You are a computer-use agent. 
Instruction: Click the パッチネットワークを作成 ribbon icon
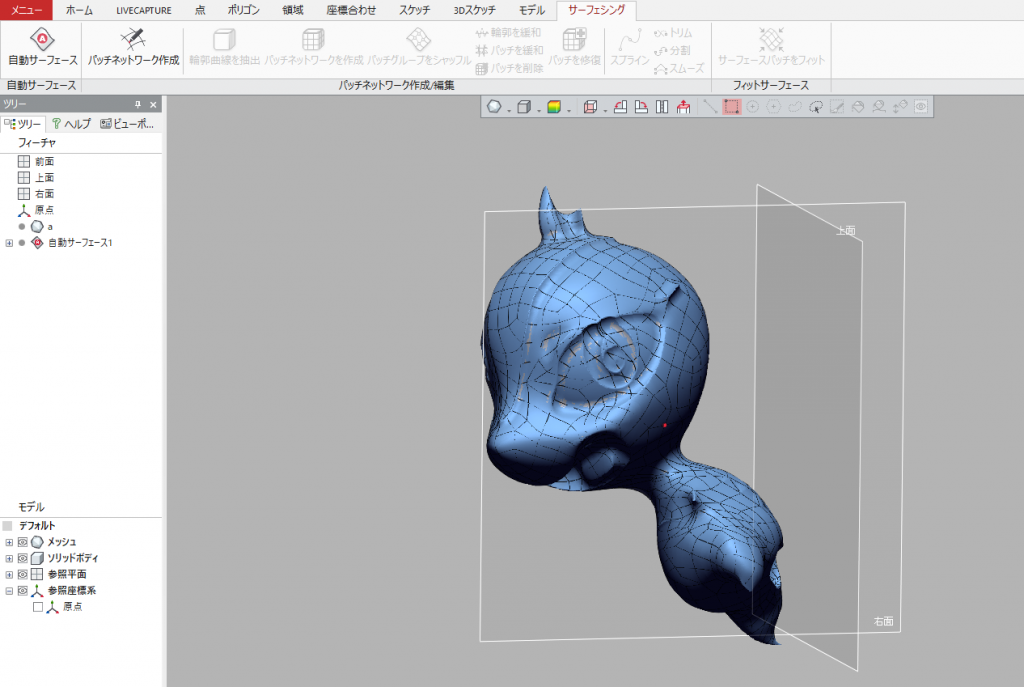pyautogui.click(x=313, y=39)
